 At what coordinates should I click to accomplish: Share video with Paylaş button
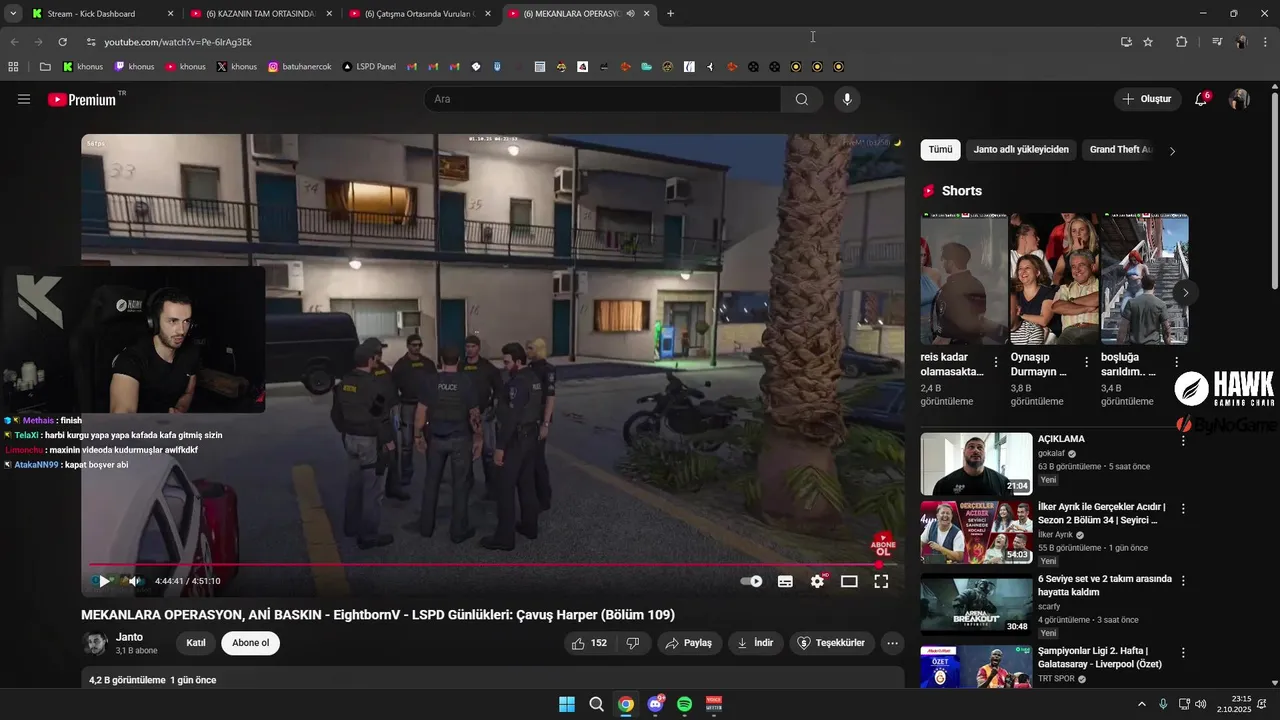[x=690, y=643]
